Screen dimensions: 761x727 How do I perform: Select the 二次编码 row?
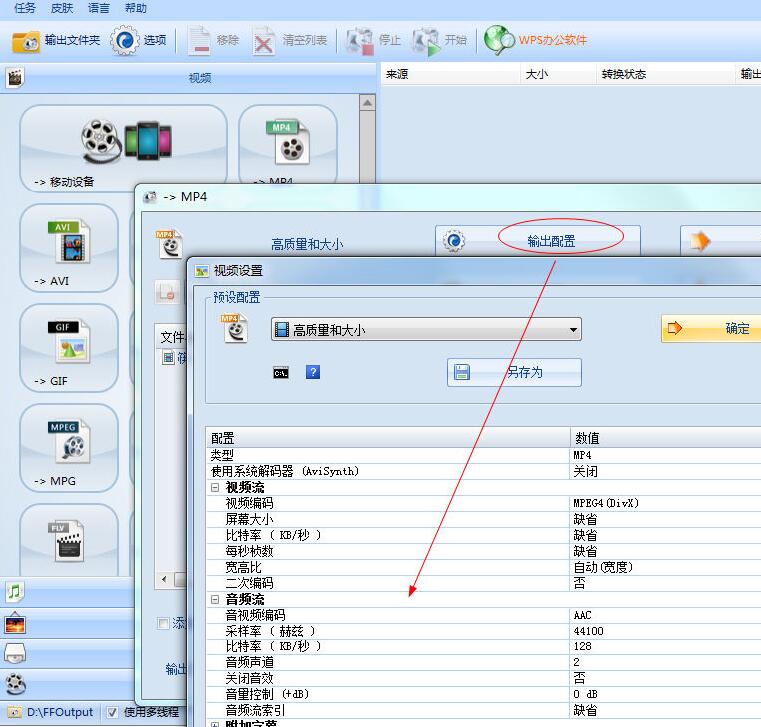pyautogui.click(x=483, y=583)
